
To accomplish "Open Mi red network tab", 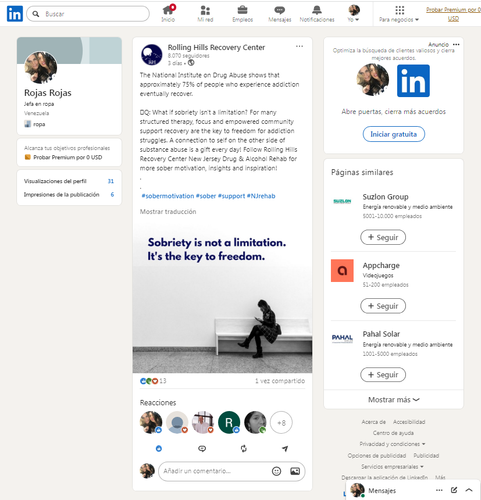I will pyautogui.click(x=205, y=14).
